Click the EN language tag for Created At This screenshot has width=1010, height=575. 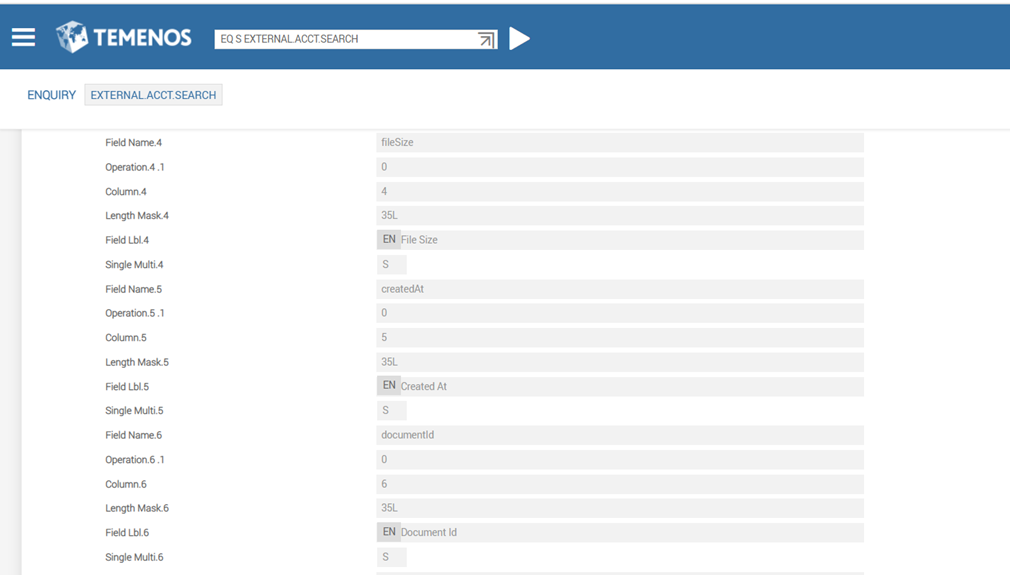coord(389,386)
